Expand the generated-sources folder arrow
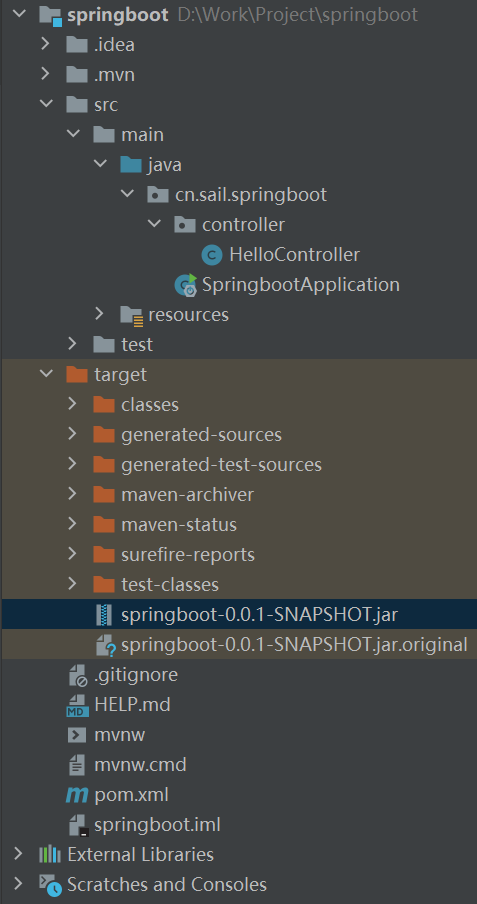This screenshot has height=904, width=477. (73, 434)
